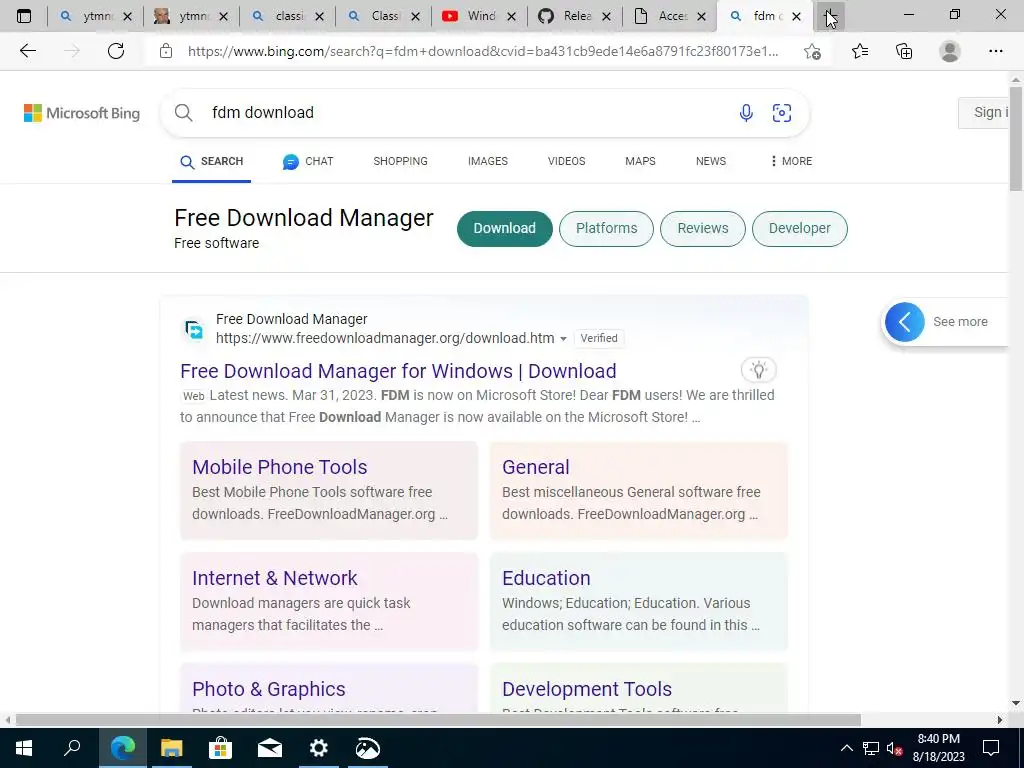
Task: Open the Windows Start menu
Action: pos(24,748)
